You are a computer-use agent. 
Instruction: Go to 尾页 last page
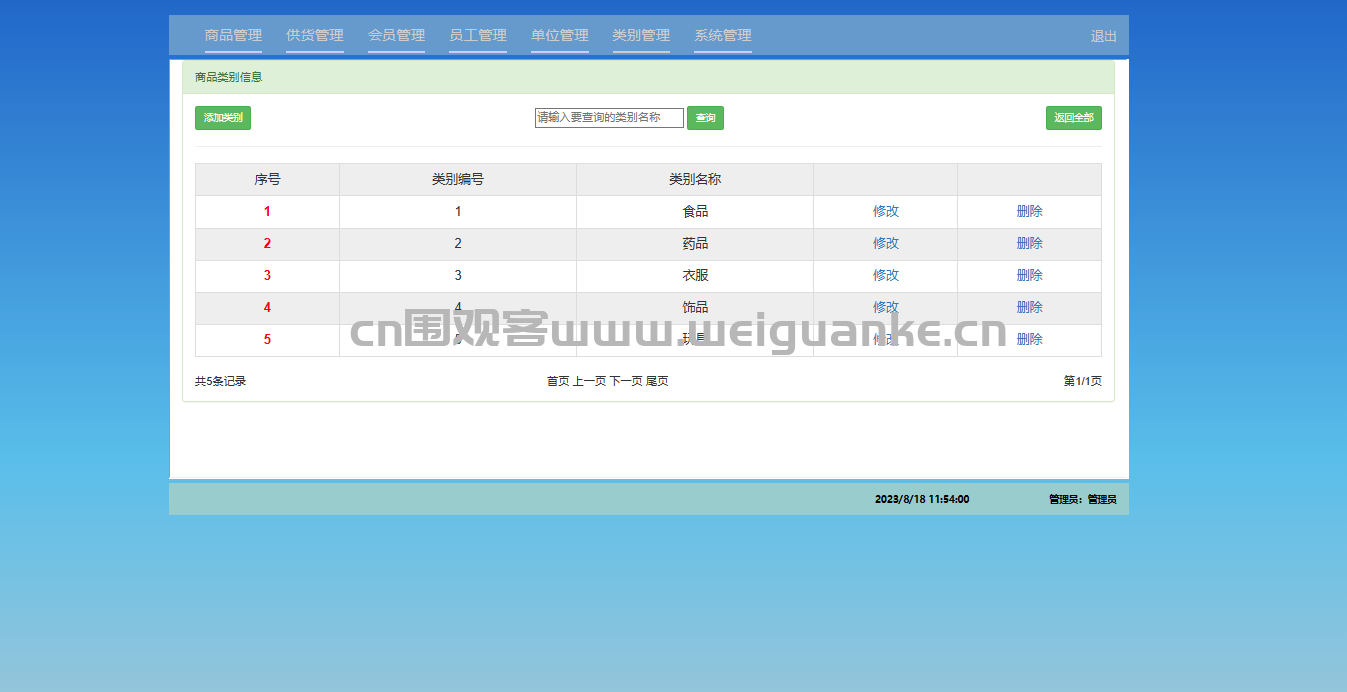[658, 381]
